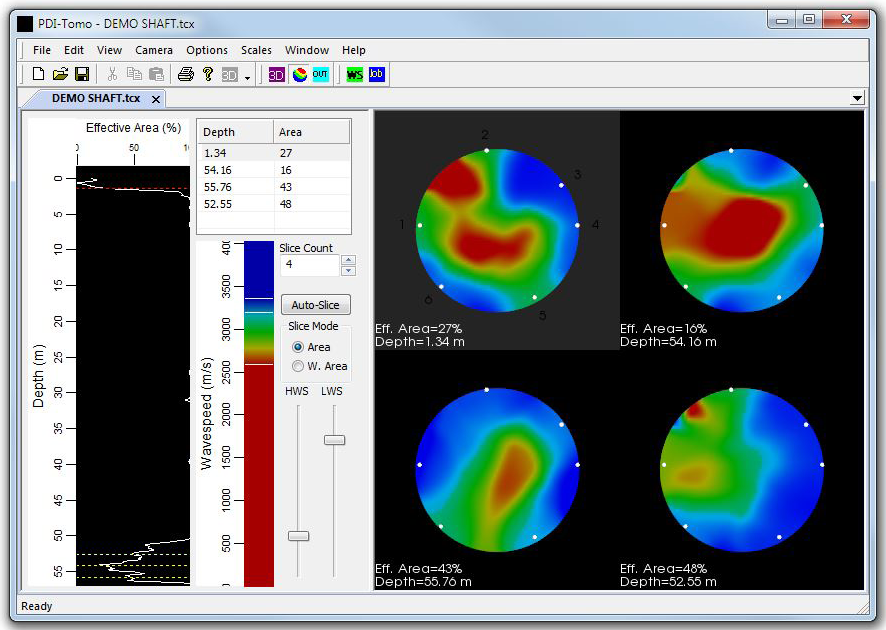Select the W. Area slice mode option
Viewport: 886px width, 630px height.
298,366
